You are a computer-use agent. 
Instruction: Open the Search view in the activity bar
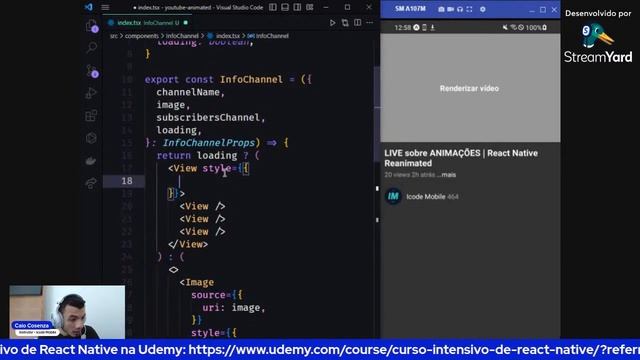[91, 47]
